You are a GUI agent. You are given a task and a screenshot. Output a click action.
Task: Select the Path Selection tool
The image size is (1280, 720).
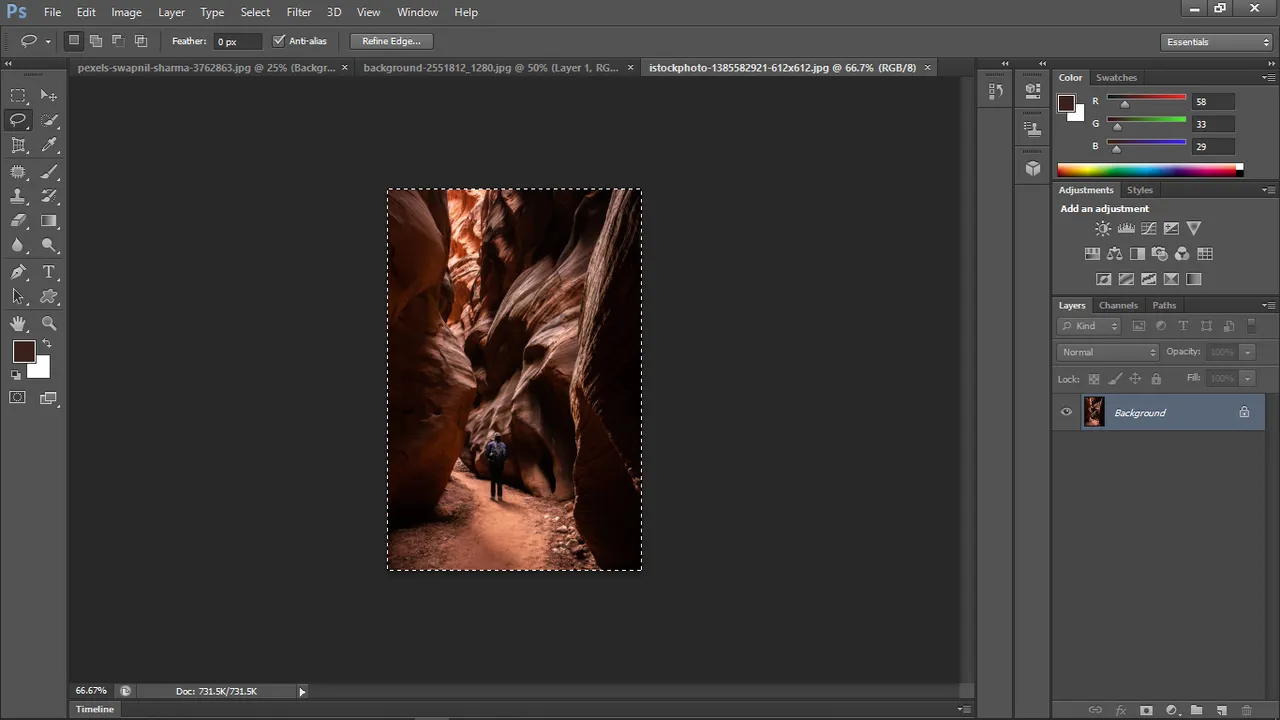point(18,297)
